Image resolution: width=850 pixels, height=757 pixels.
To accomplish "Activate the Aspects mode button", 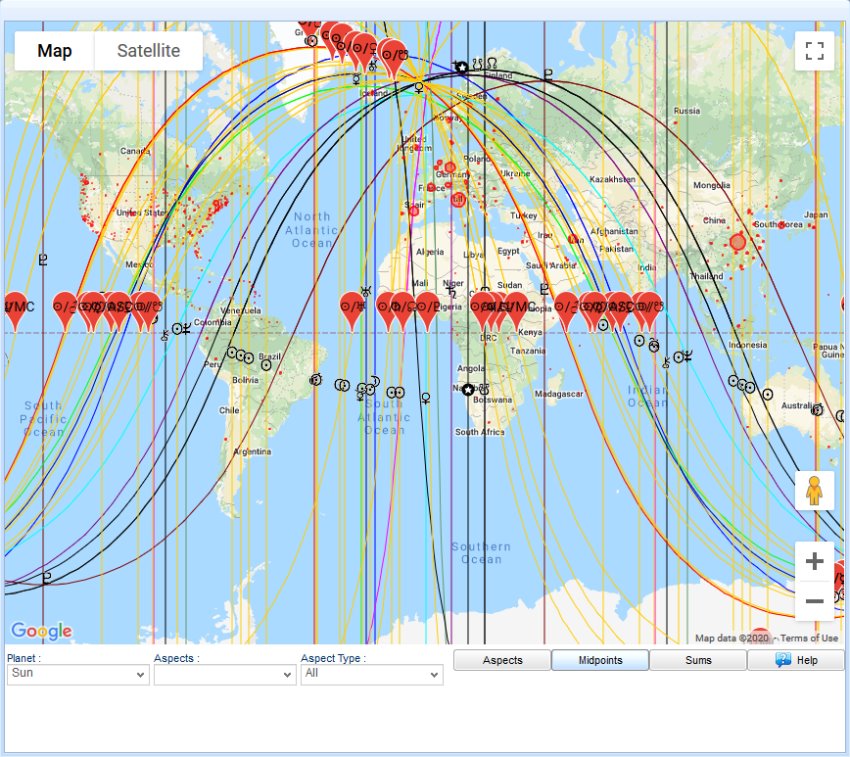I will (500, 660).
